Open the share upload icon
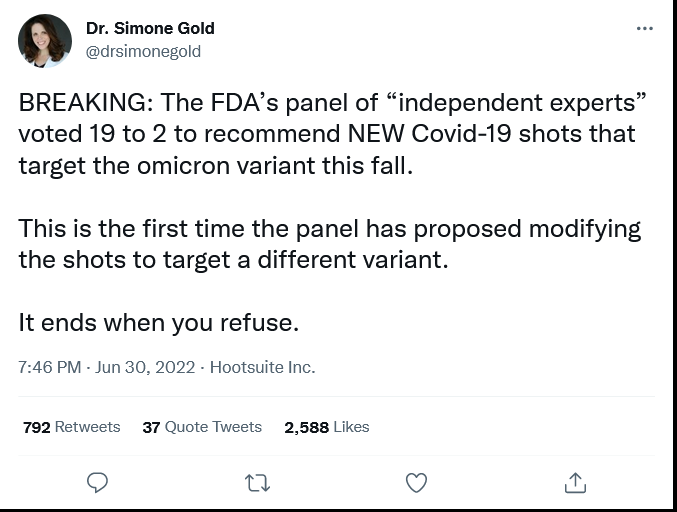 coord(576,483)
